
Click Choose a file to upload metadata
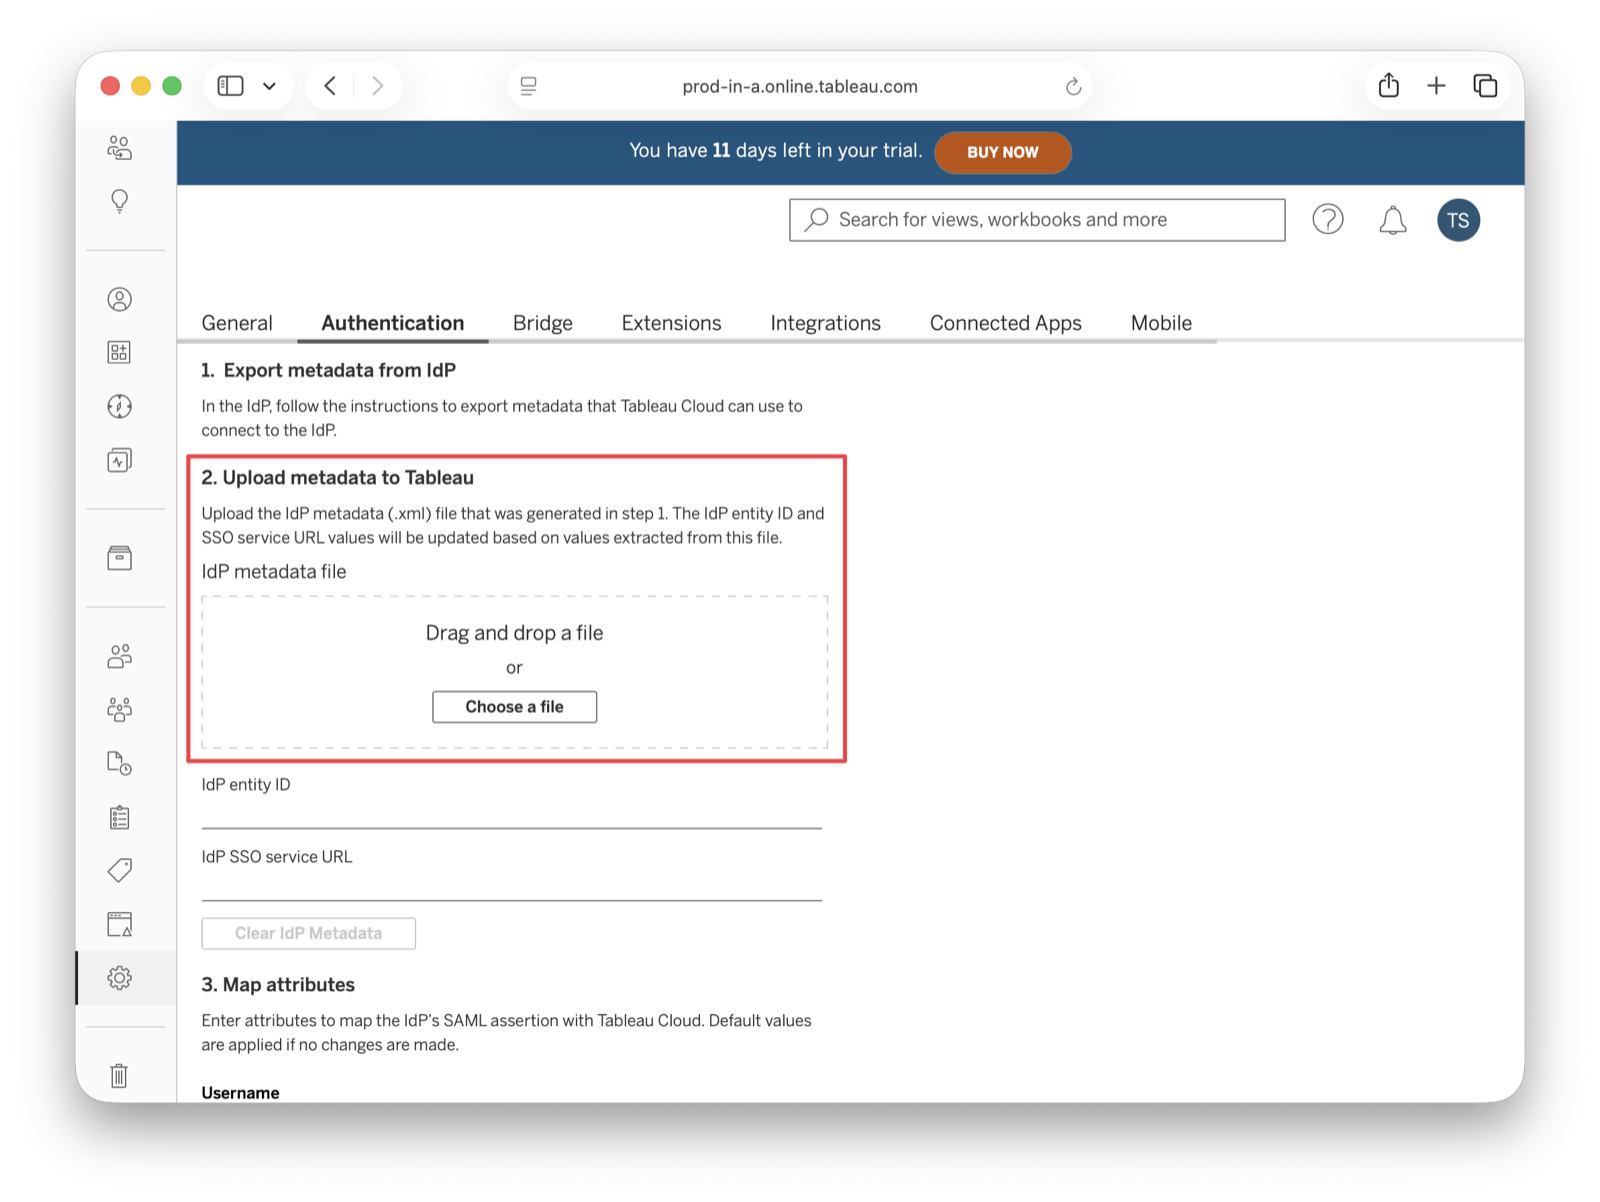click(514, 706)
